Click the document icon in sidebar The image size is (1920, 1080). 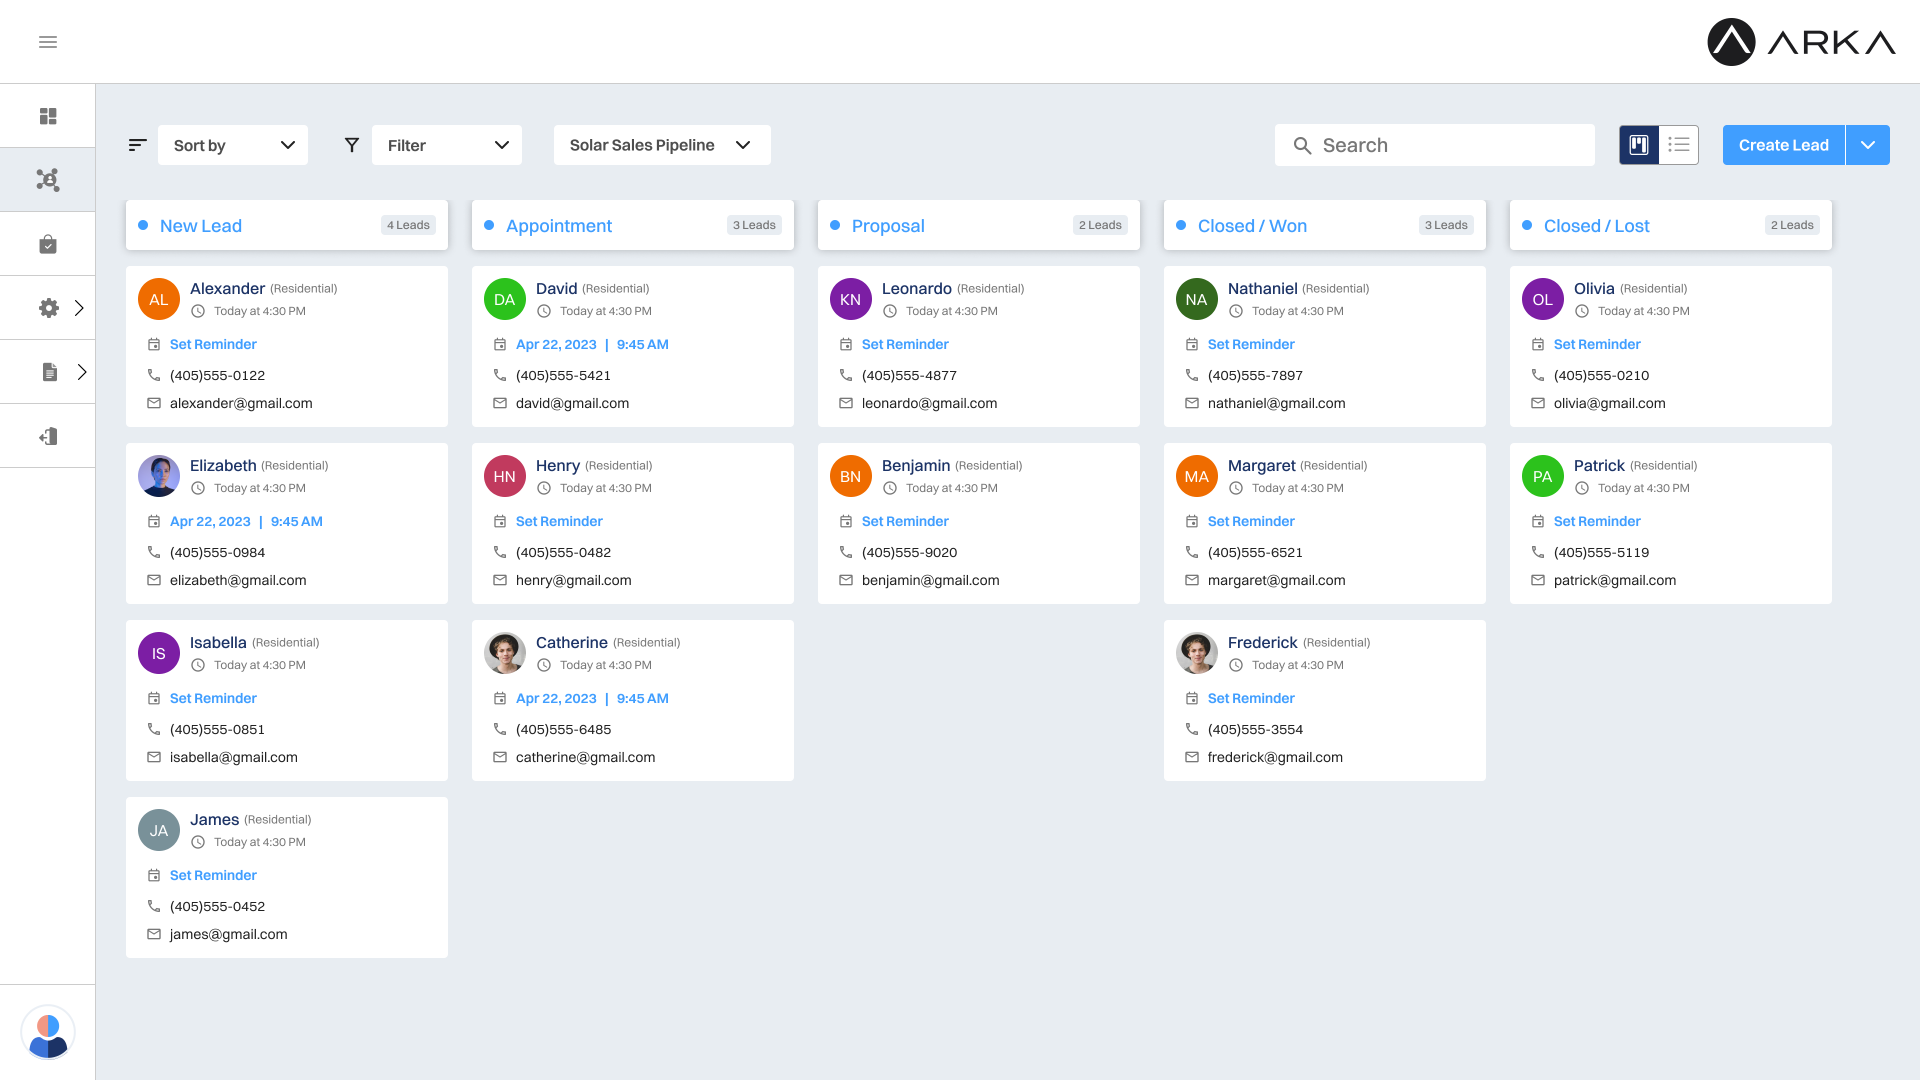[49, 372]
